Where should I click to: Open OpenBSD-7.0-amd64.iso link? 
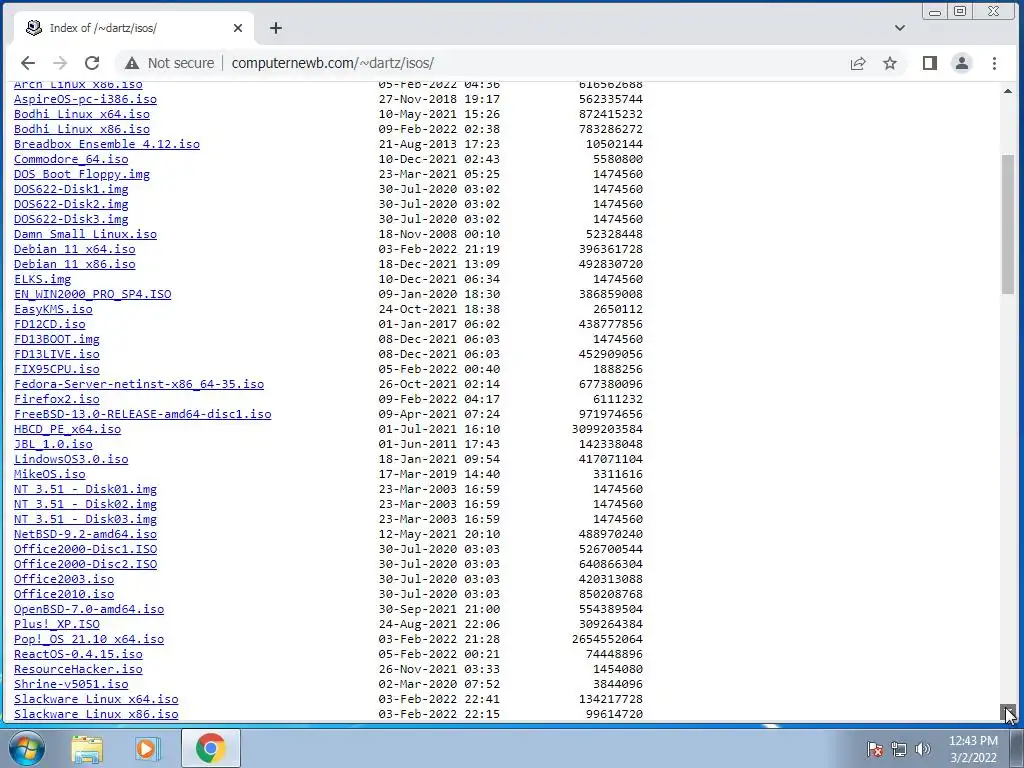pos(89,610)
